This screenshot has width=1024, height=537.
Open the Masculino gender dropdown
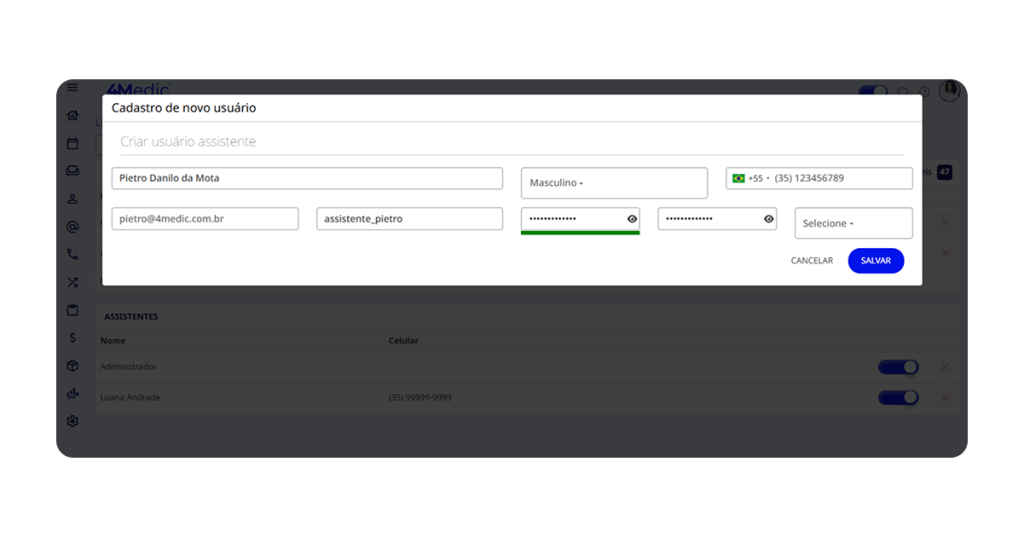[613, 183]
